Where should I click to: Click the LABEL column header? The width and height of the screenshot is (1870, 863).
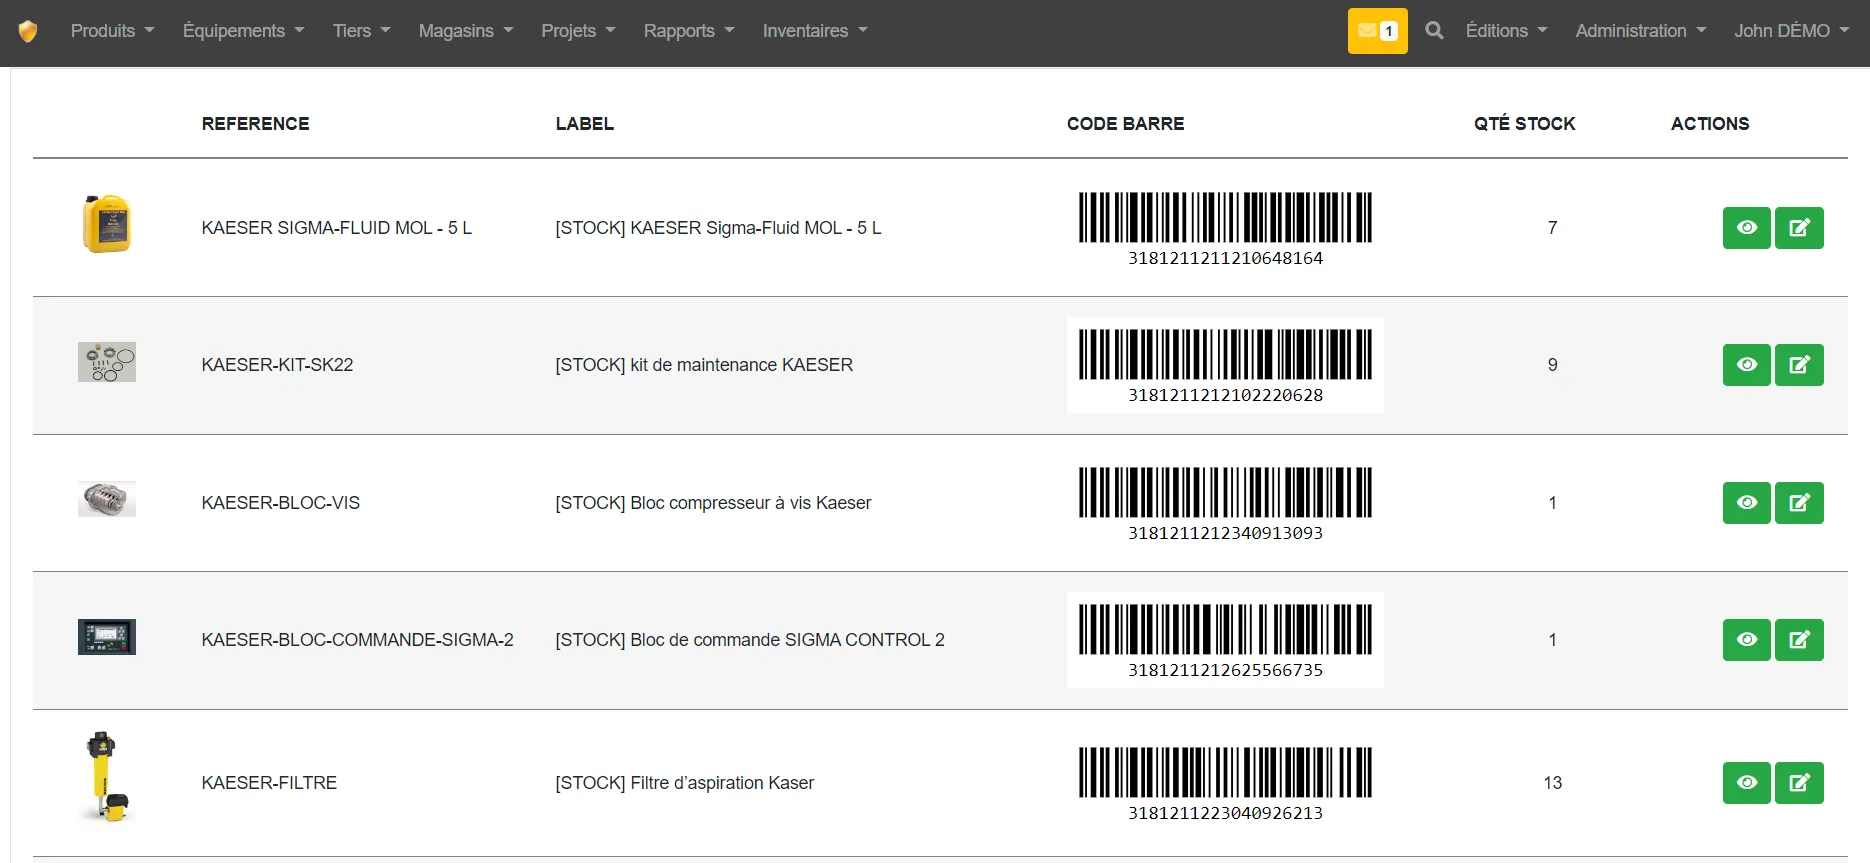pyautogui.click(x=585, y=124)
